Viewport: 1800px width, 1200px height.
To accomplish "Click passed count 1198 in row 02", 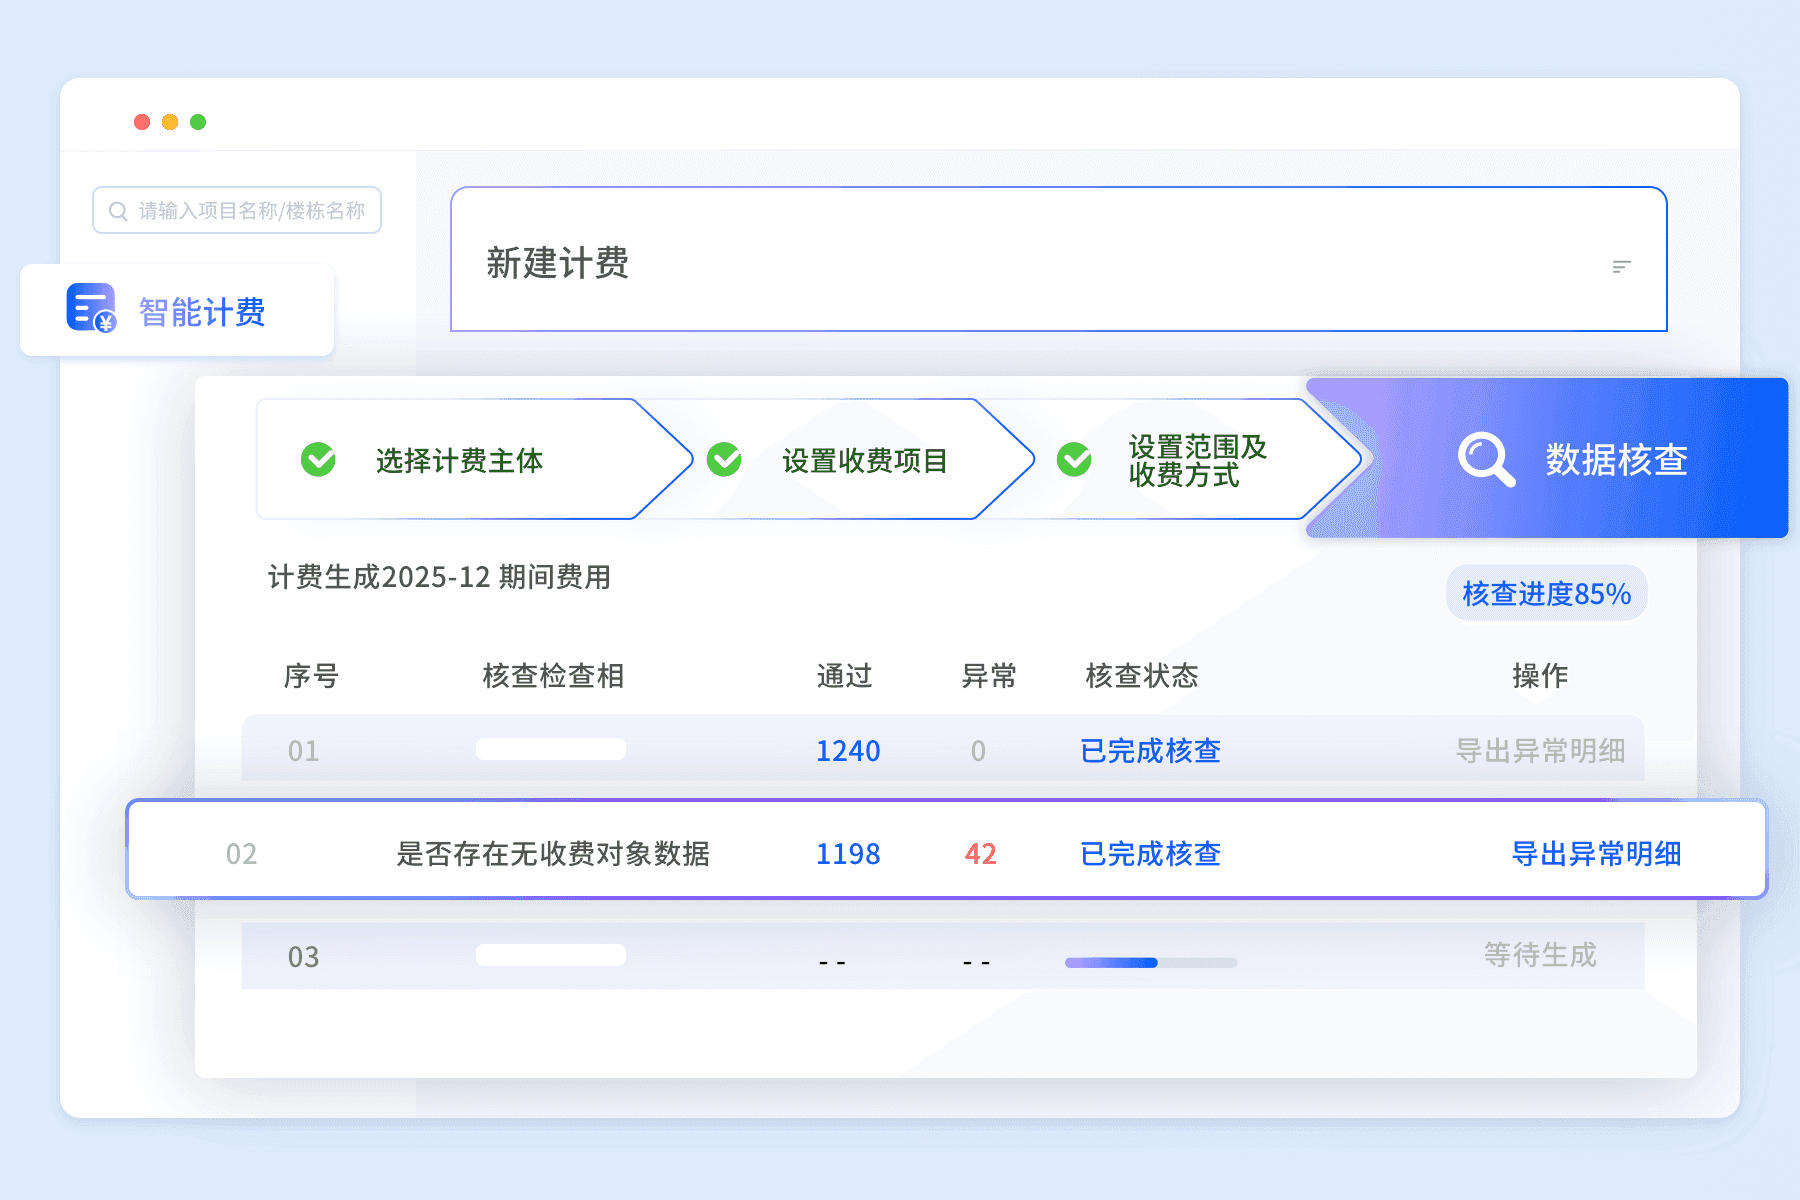I will [848, 854].
